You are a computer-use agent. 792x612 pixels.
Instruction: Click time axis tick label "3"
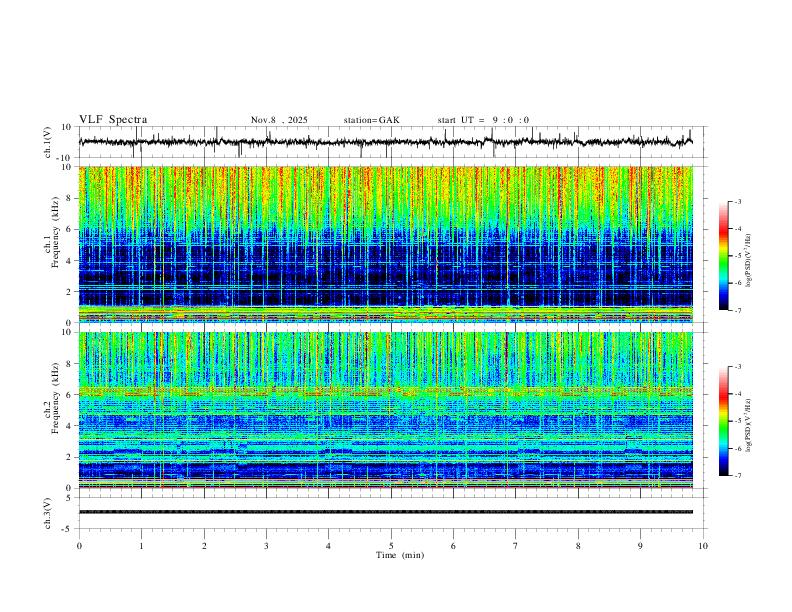pos(266,546)
